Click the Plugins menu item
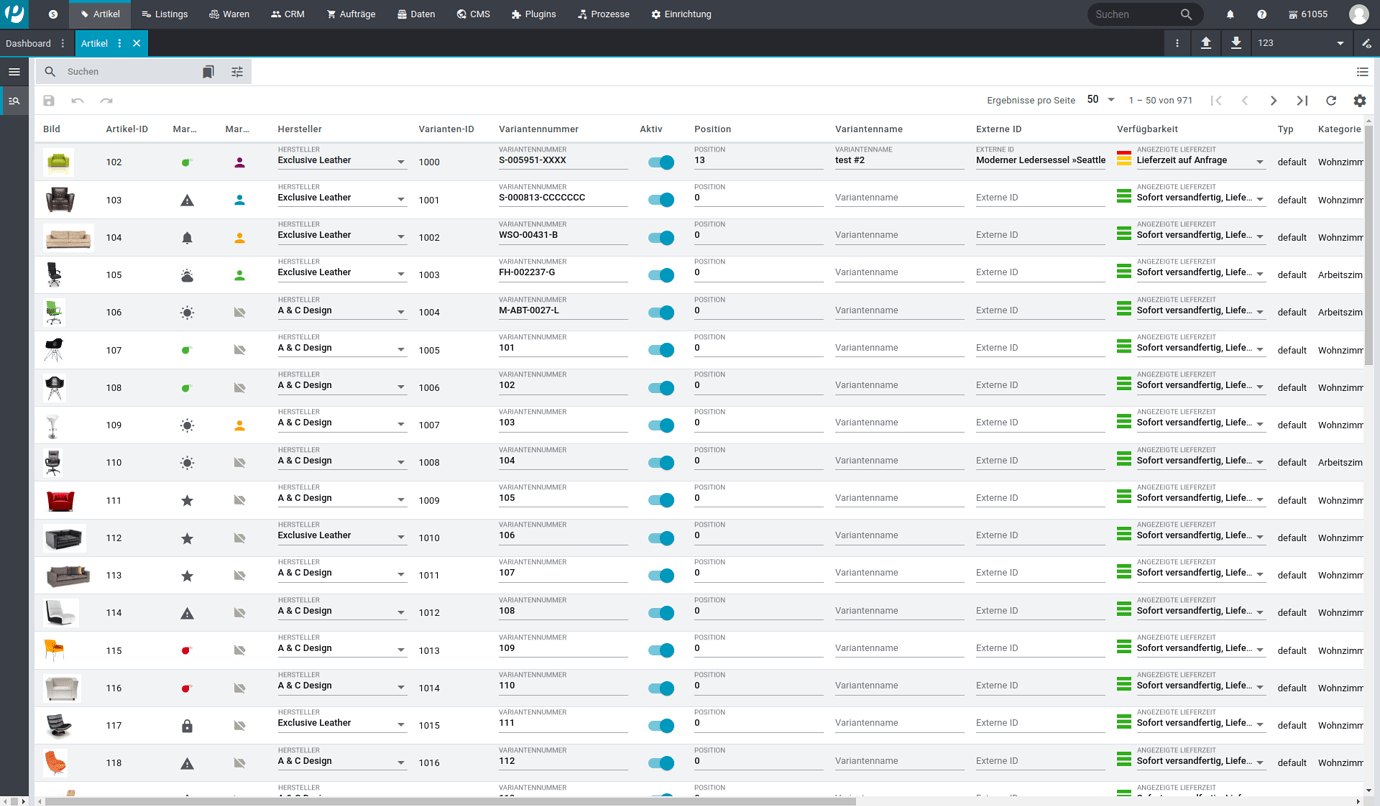Viewport: 1380px width, 806px height. click(x=533, y=15)
